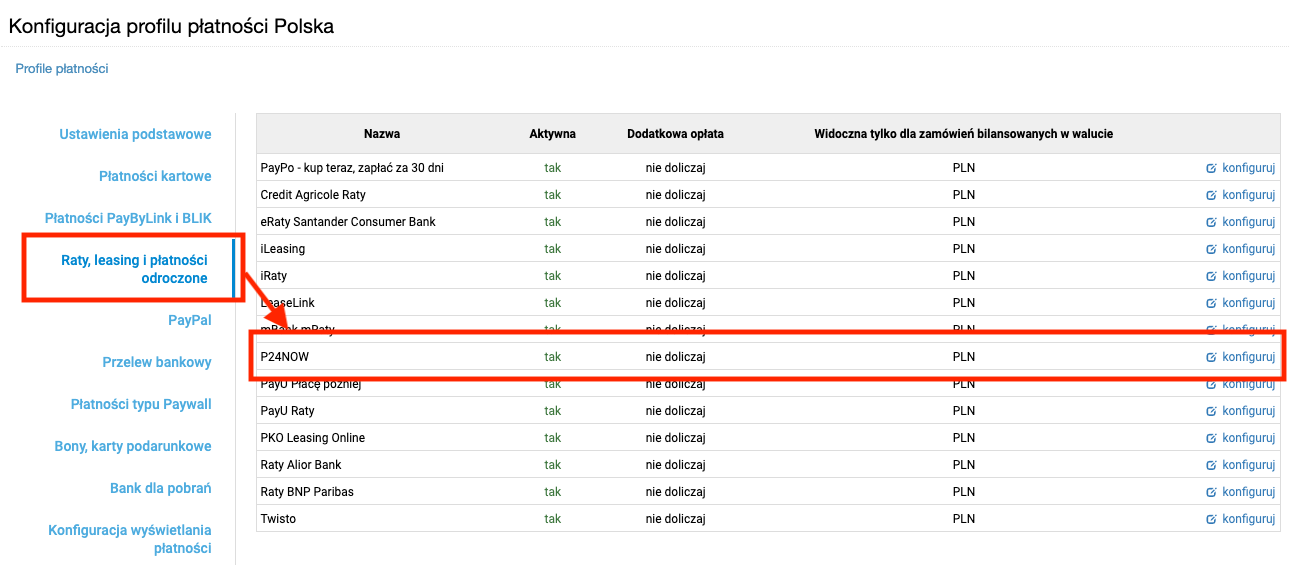The width and height of the screenshot is (1302, 565).
Task: Select Bank dla pobrań in sidebar
Action: point(160,488)
